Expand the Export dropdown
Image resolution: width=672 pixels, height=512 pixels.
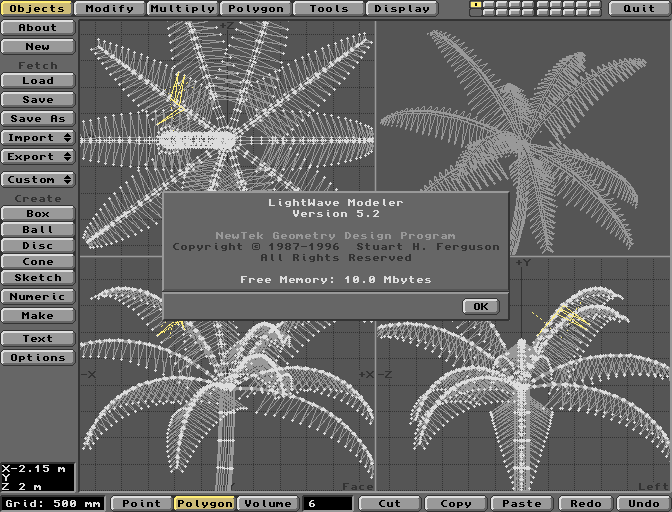[38, 157]
